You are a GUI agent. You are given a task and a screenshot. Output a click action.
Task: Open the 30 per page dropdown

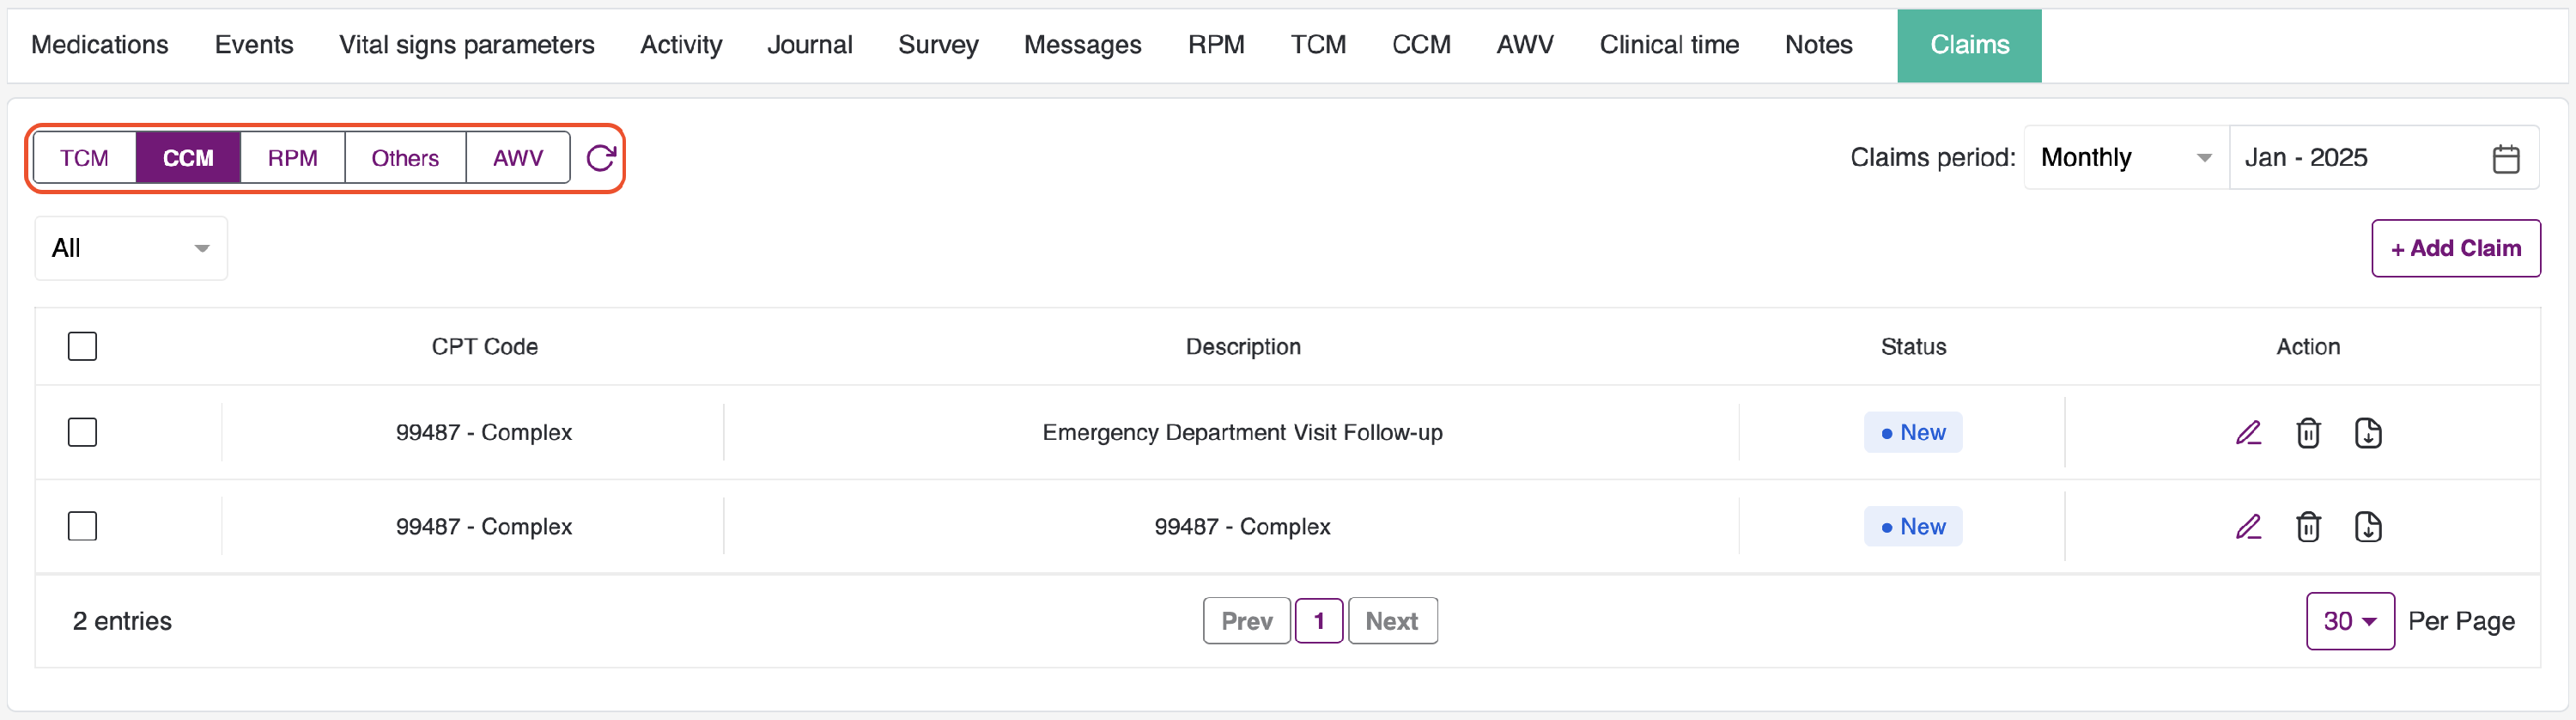pos(2349,621)
